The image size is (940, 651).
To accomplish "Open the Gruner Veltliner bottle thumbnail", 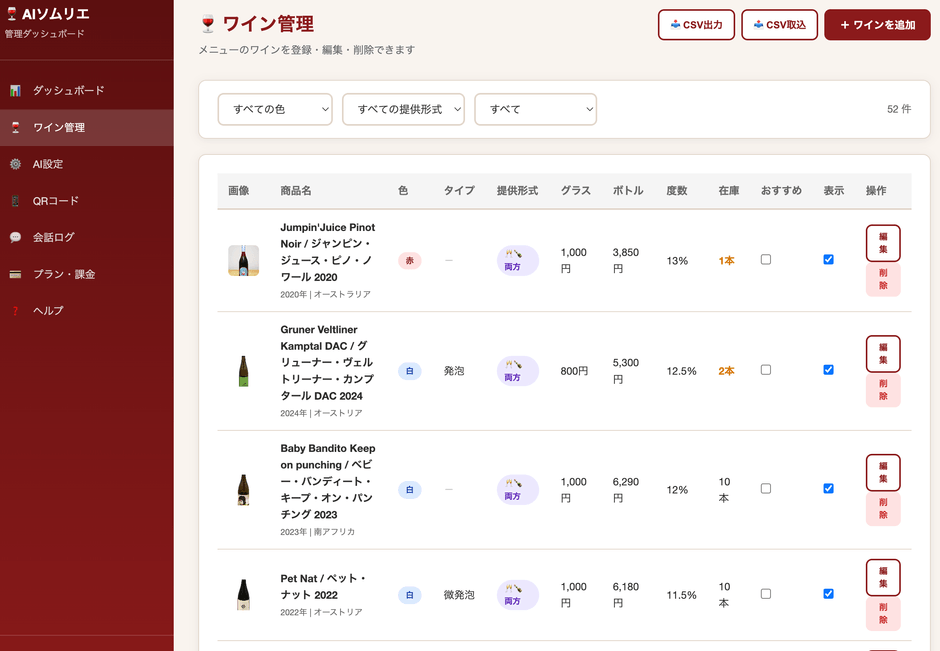I will coord(243,371).
